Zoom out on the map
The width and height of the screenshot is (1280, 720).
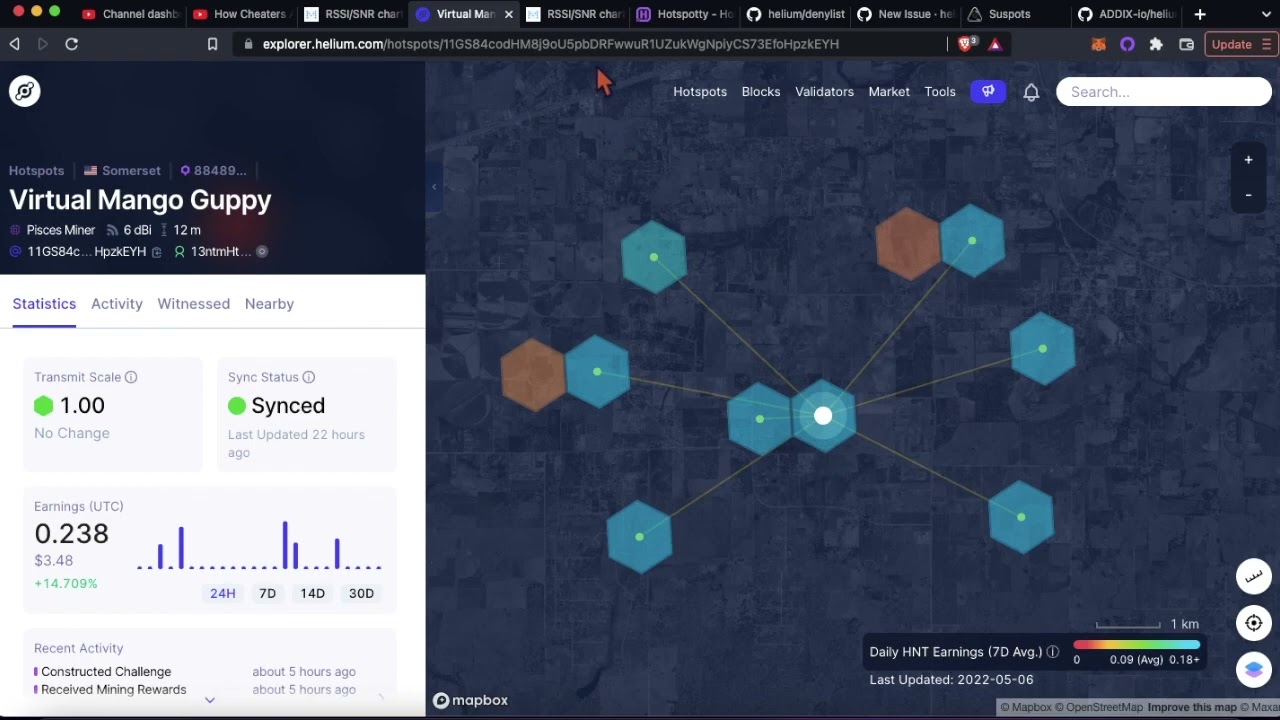coord(1248,195)
